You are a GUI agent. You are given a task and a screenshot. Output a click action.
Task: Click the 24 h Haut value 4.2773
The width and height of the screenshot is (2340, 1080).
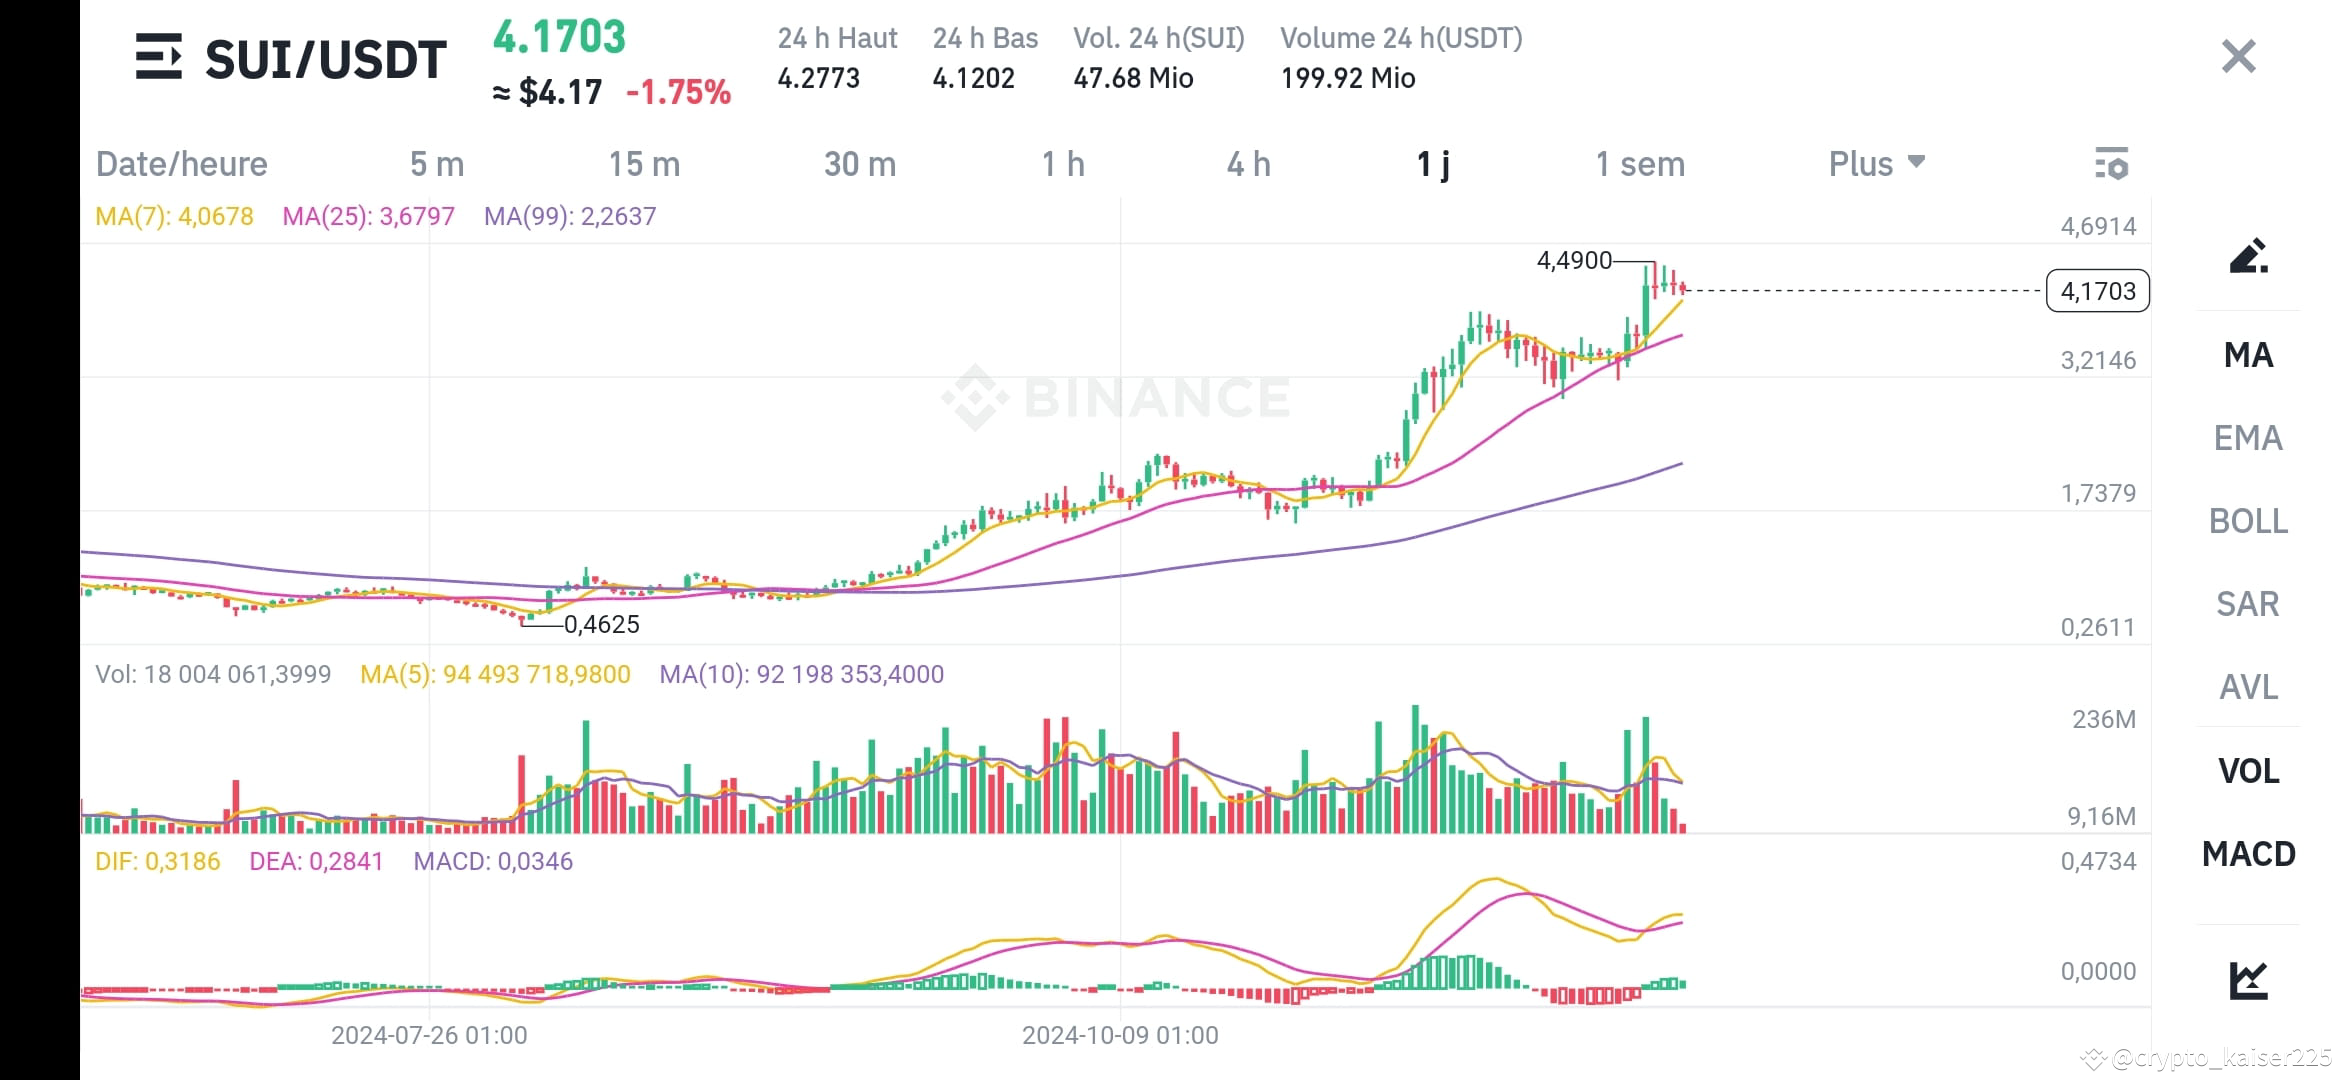pos(820,77)
